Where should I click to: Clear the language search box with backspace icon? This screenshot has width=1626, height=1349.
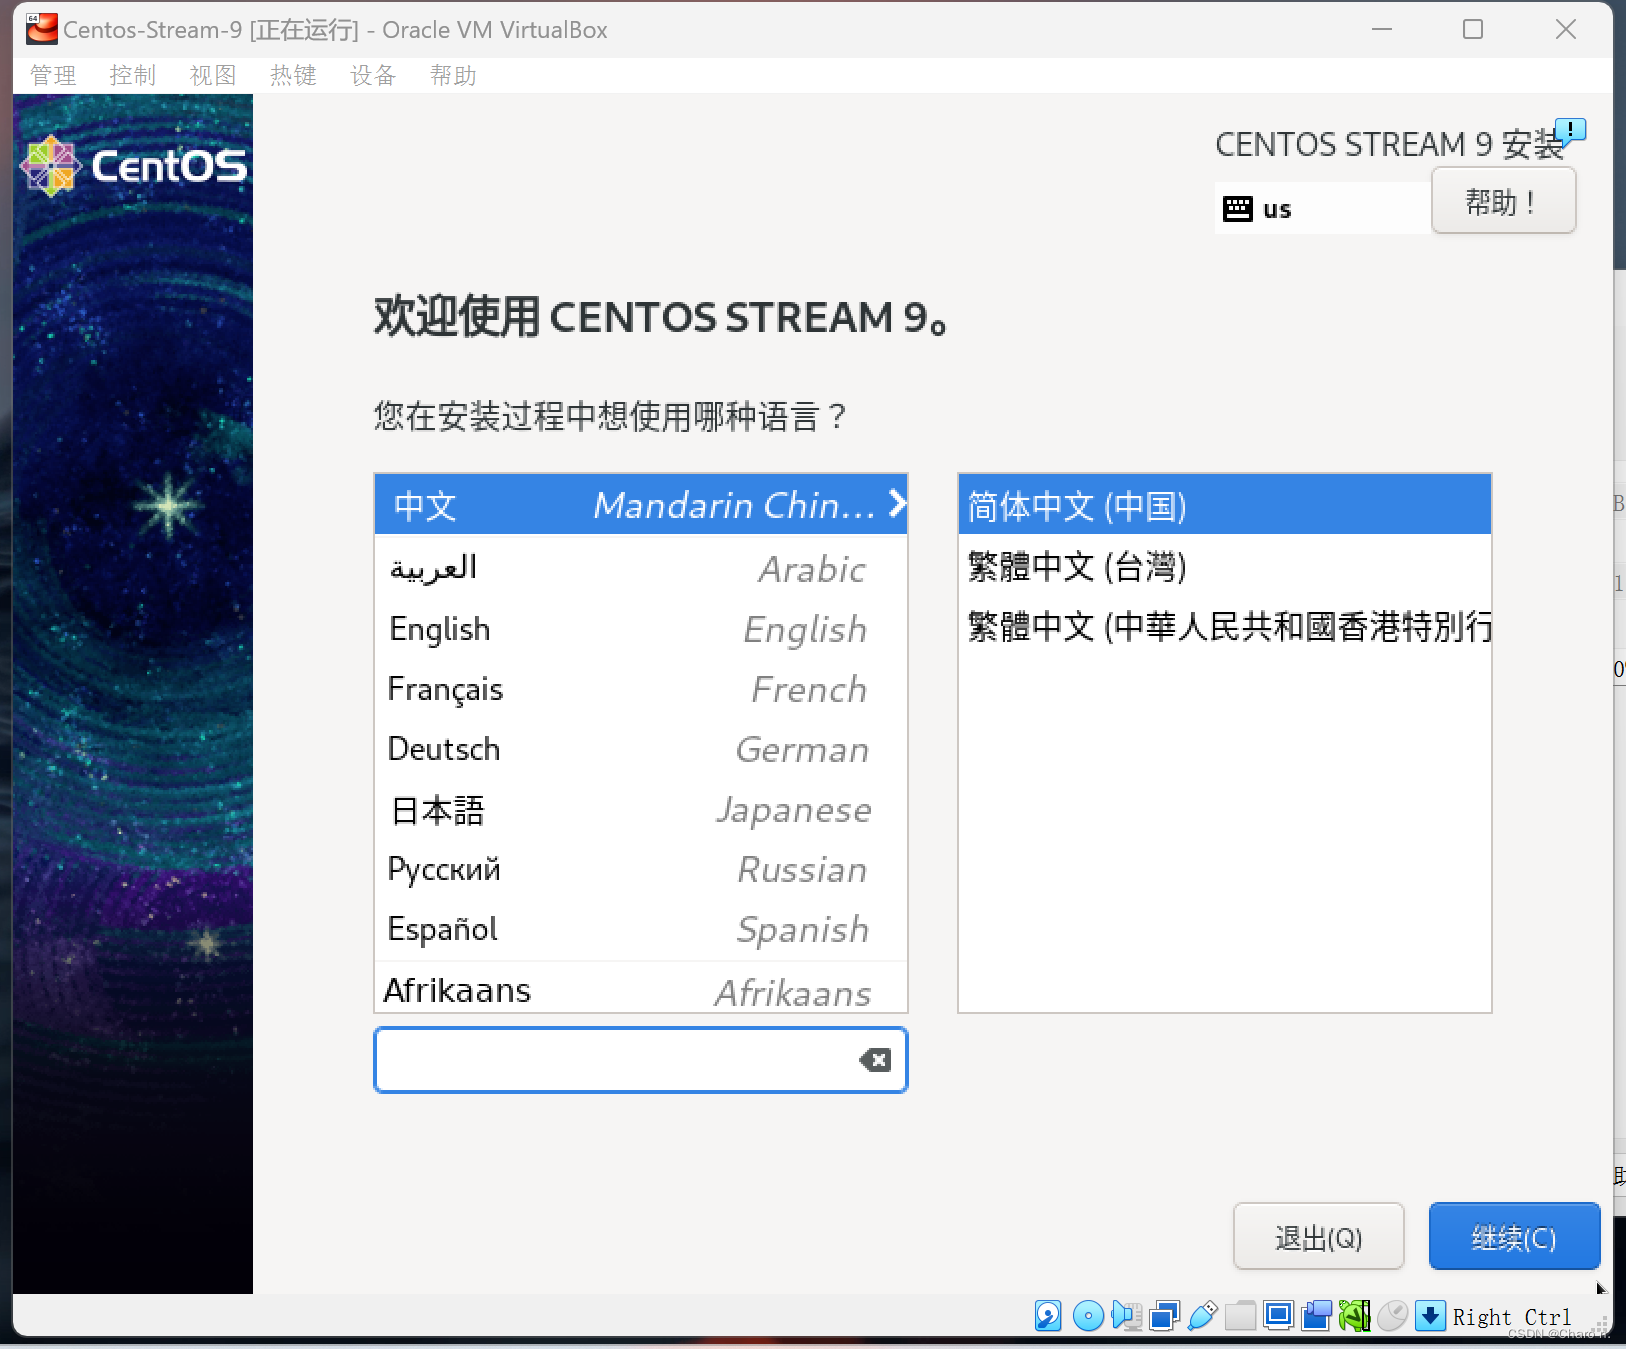pos(875,1060)
